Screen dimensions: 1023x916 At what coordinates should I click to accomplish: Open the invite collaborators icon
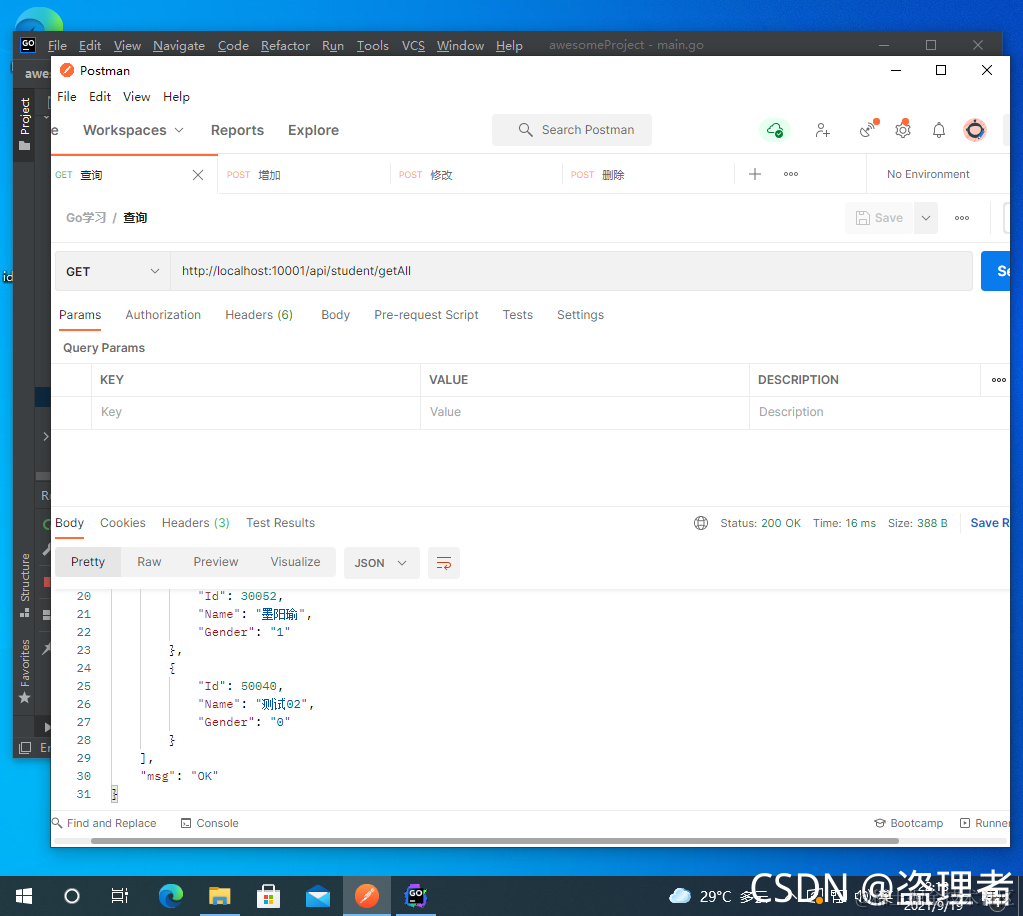823,130
